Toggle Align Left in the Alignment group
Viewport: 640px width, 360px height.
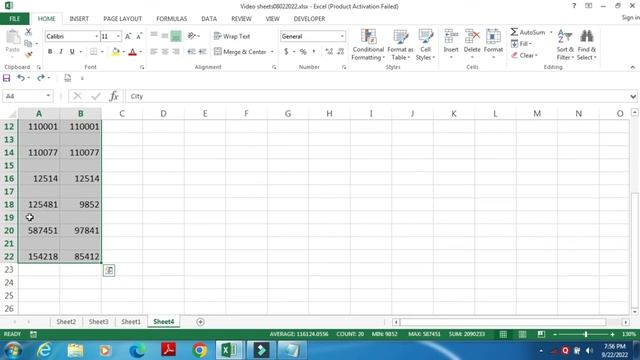(154, 51)
